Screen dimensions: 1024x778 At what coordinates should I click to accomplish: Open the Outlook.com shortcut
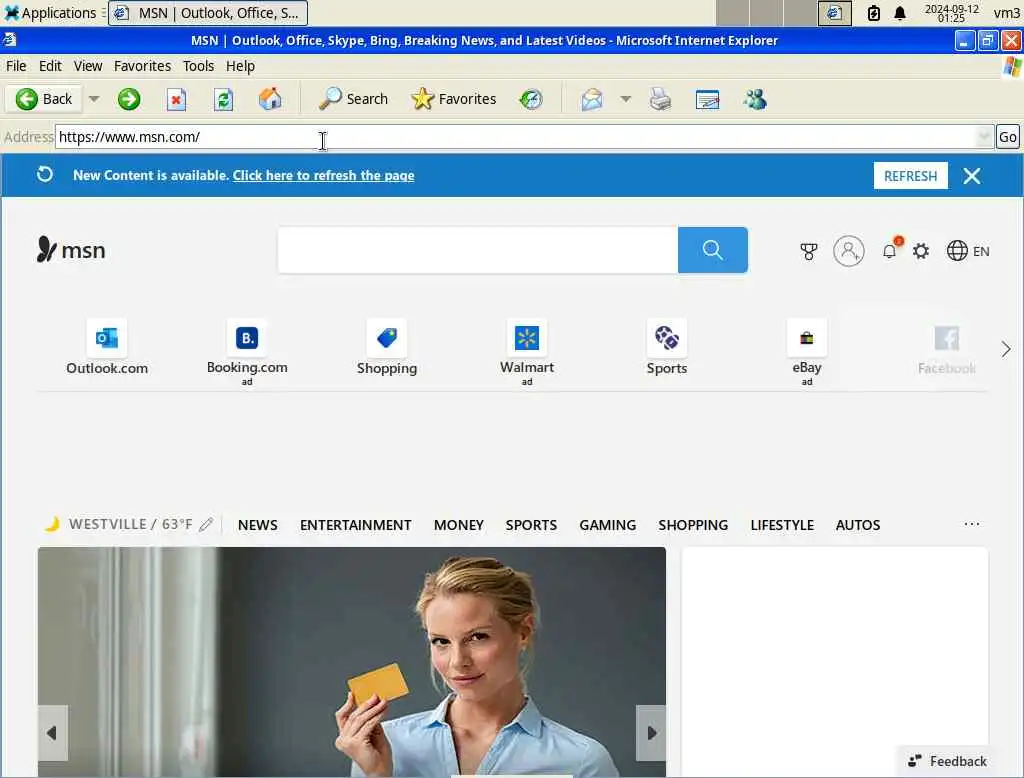tap(107, 348)
